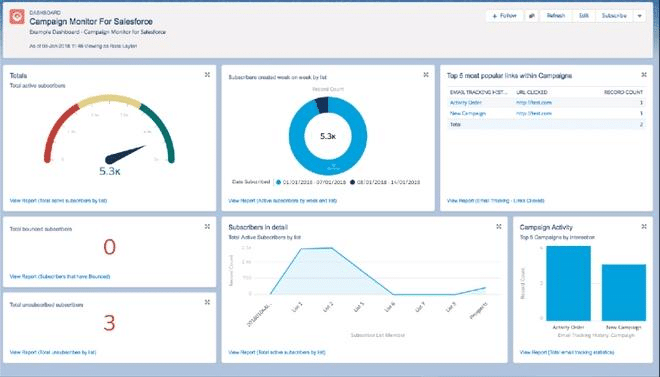660x377 pixels.
Task: Expand the Campaign Activity widget
Action: tap(644, 226)
